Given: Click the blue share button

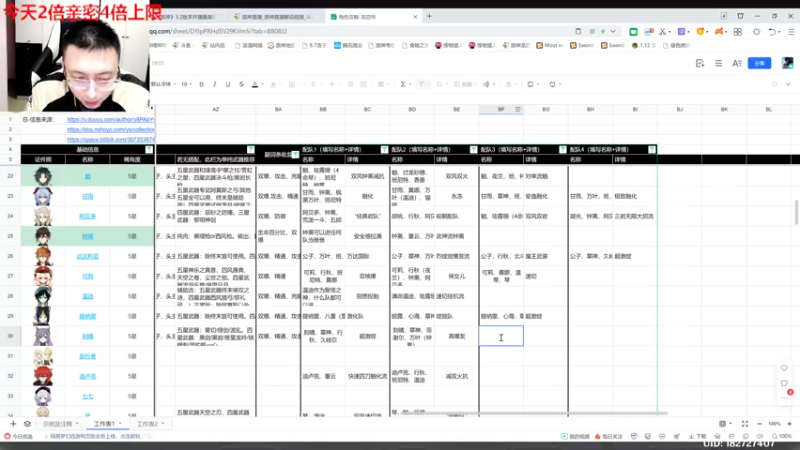Looking at the screenshot, I should click(x=759, y=63).
